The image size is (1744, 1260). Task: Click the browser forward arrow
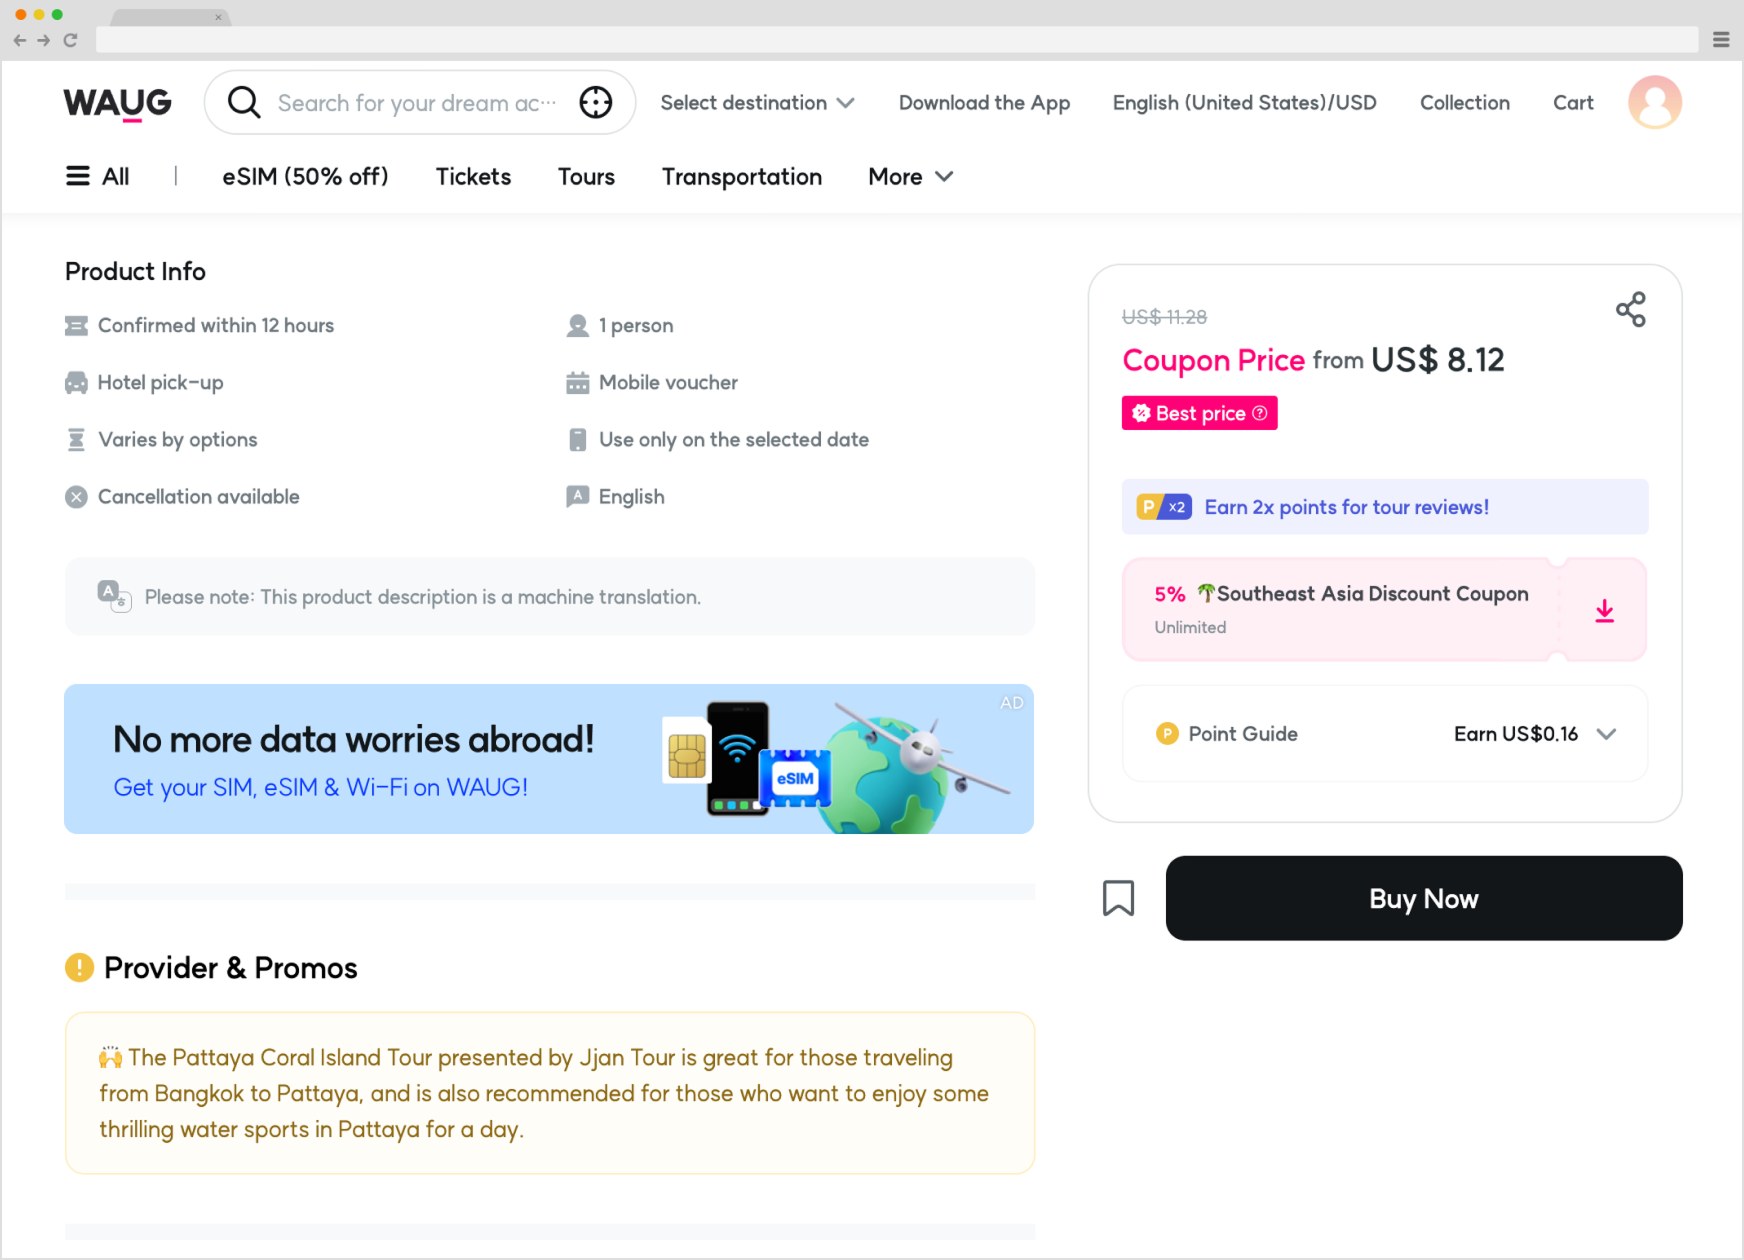pyautogui.click(x=44, y=40)
